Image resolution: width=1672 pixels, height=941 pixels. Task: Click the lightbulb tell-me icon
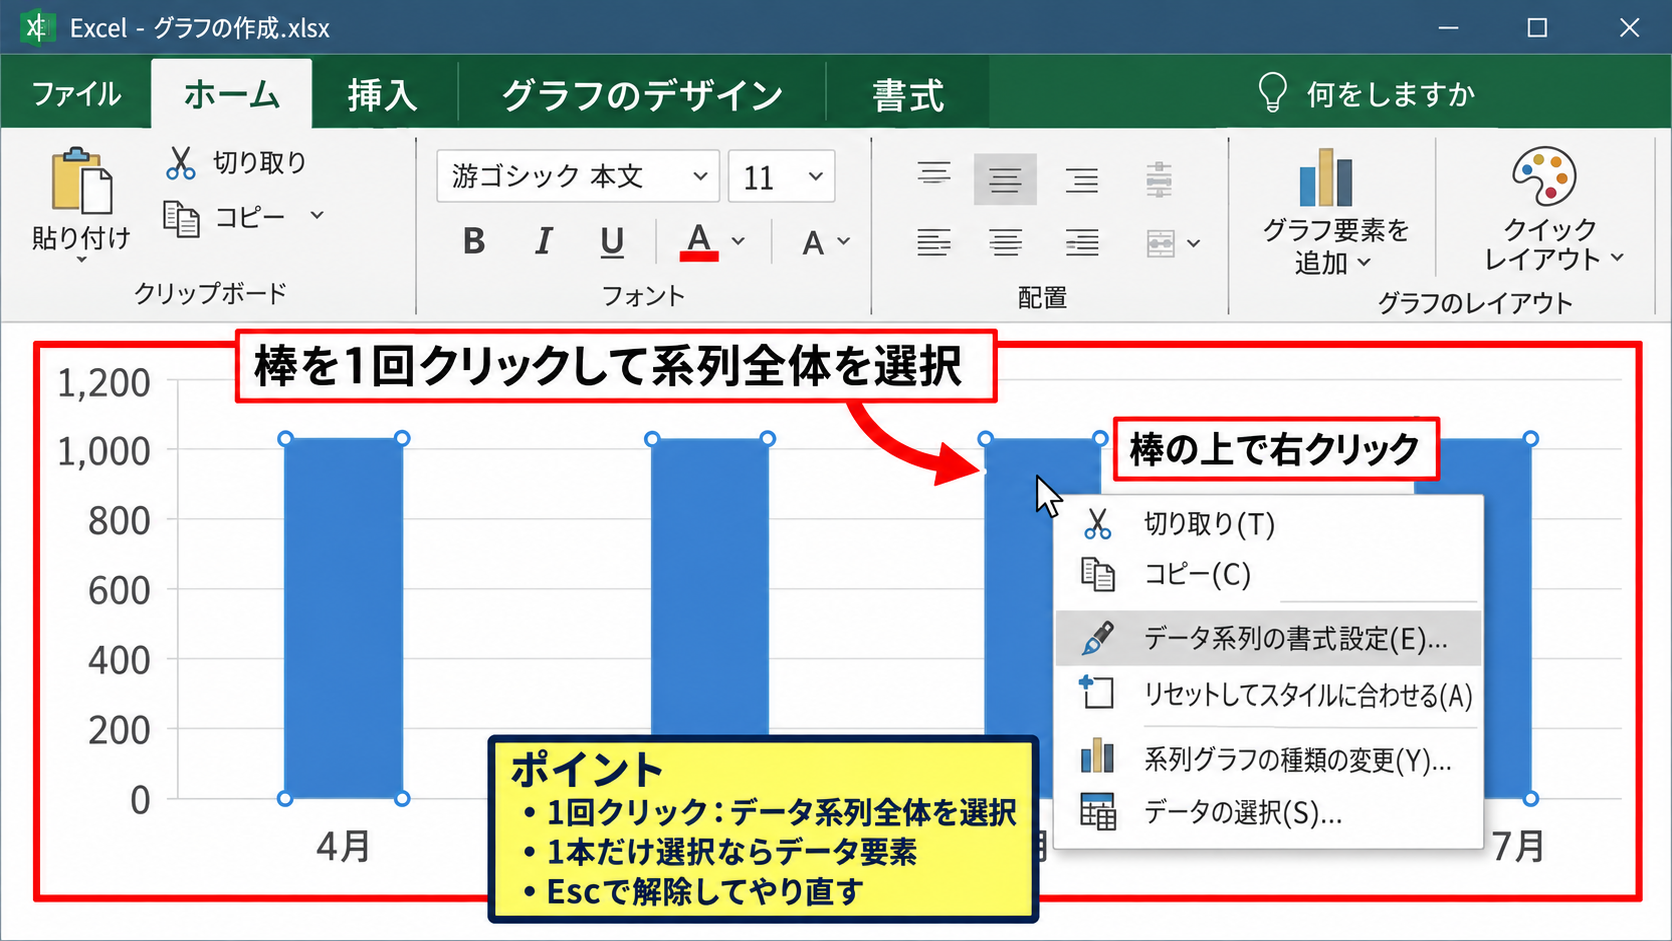1272,92
